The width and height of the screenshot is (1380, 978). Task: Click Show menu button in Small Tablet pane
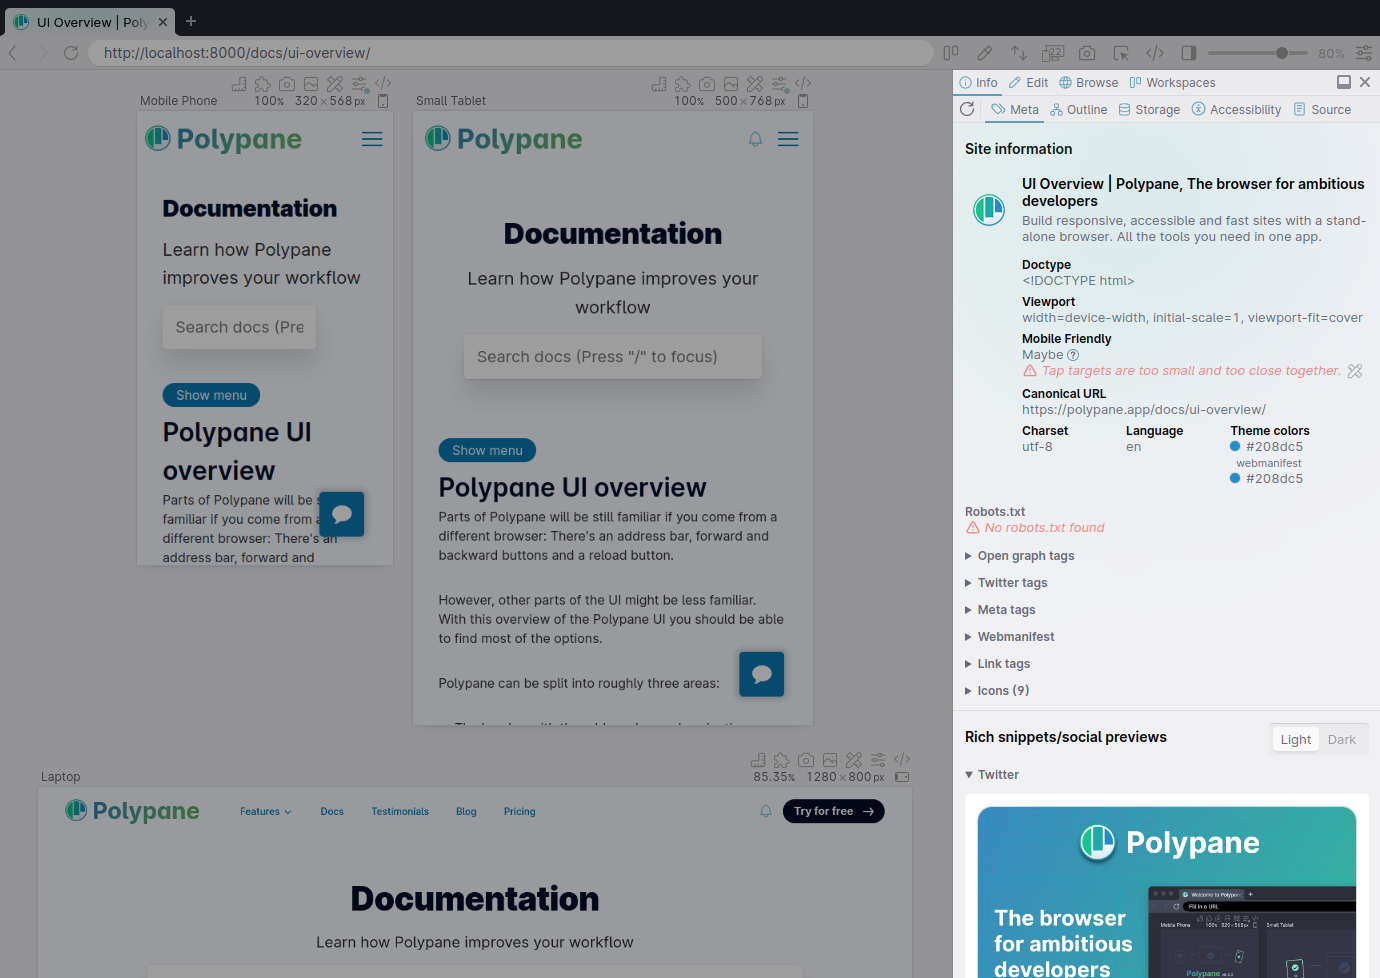point(487,451)
